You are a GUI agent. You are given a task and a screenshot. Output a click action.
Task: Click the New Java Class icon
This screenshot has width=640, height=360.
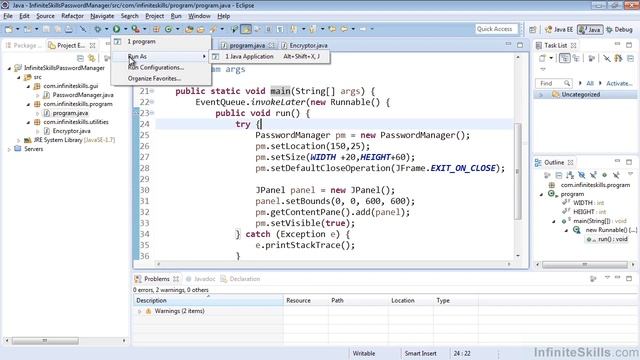pyautogui.click(x=168, y=29)
